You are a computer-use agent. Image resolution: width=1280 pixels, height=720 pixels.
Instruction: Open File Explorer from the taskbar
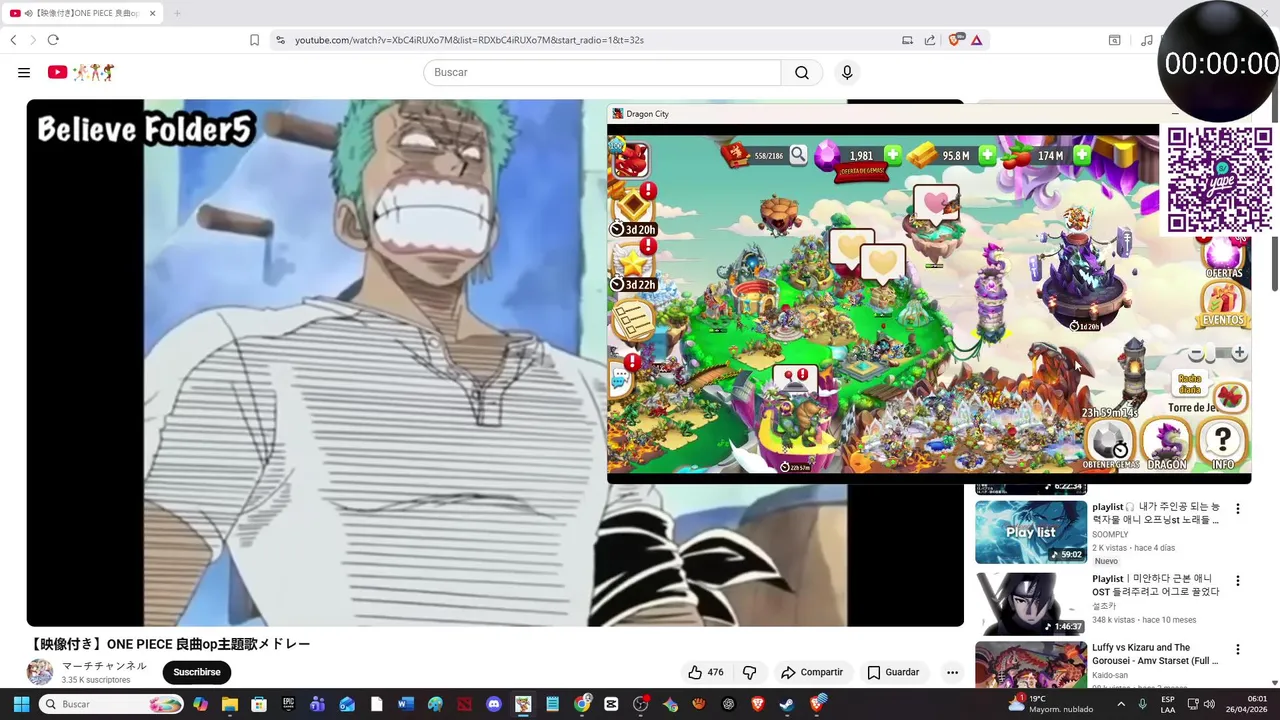tap(229, 704)
